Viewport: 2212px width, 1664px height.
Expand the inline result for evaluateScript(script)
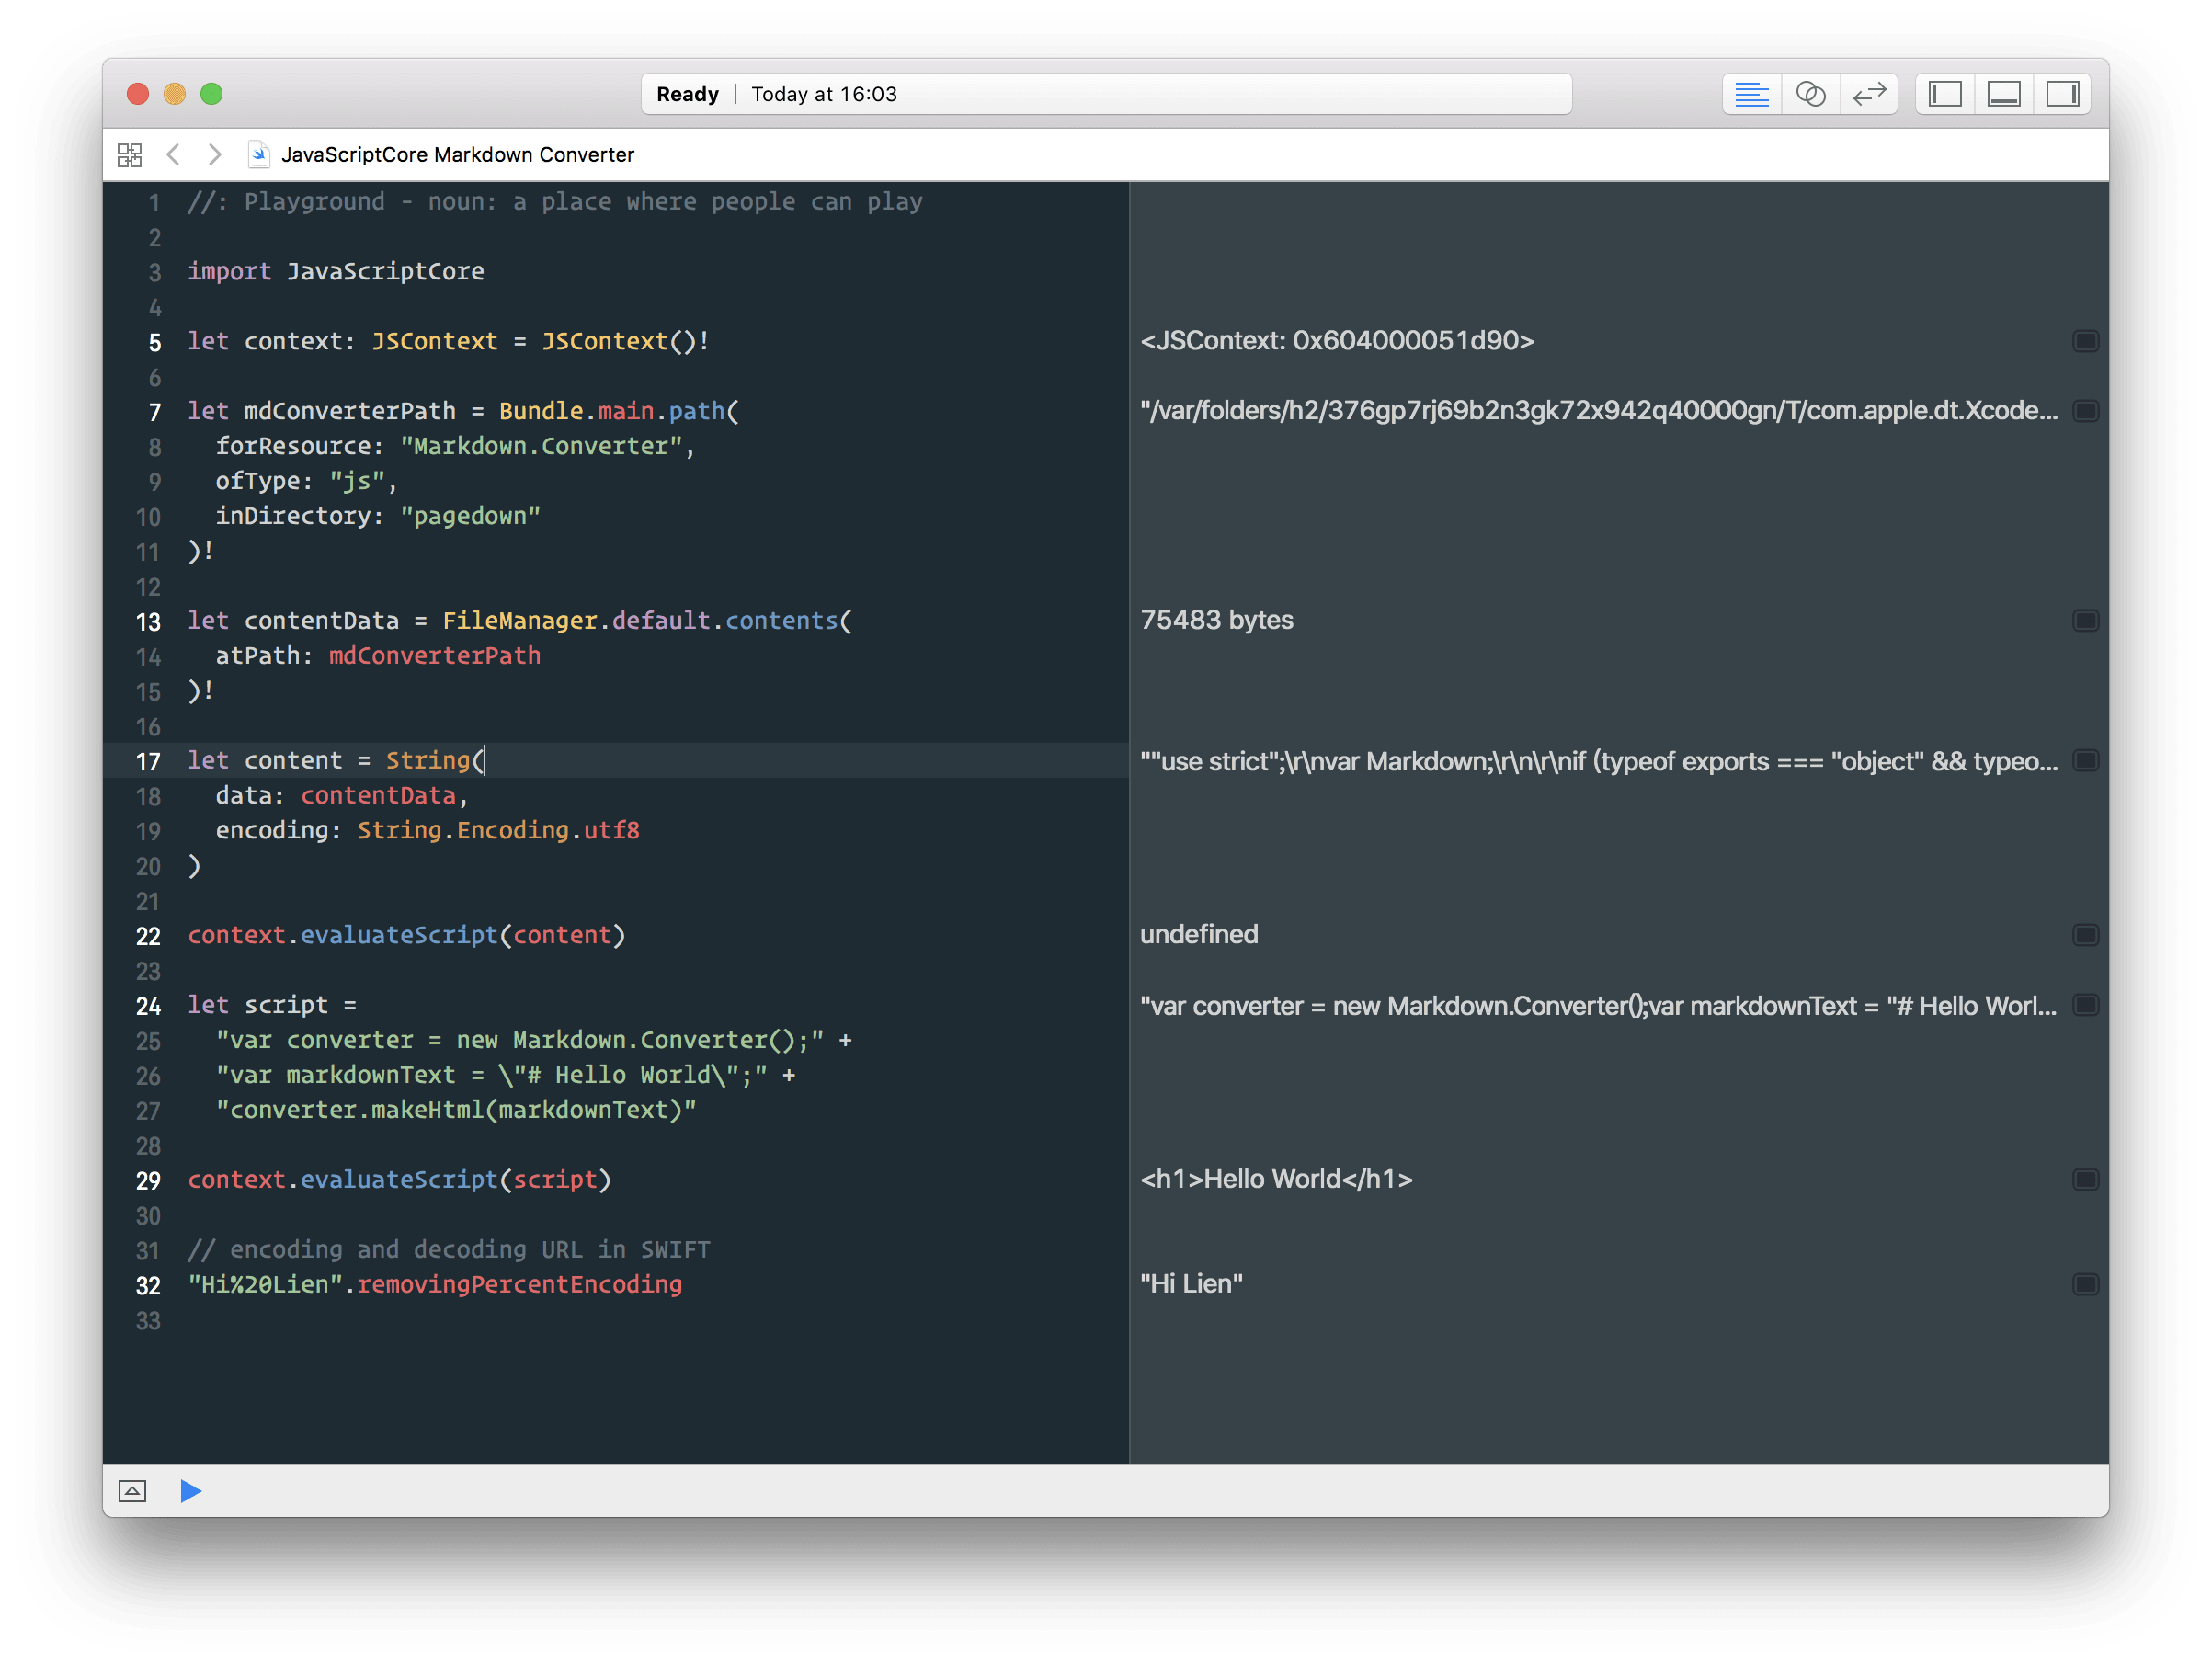pos(2086,1178)
